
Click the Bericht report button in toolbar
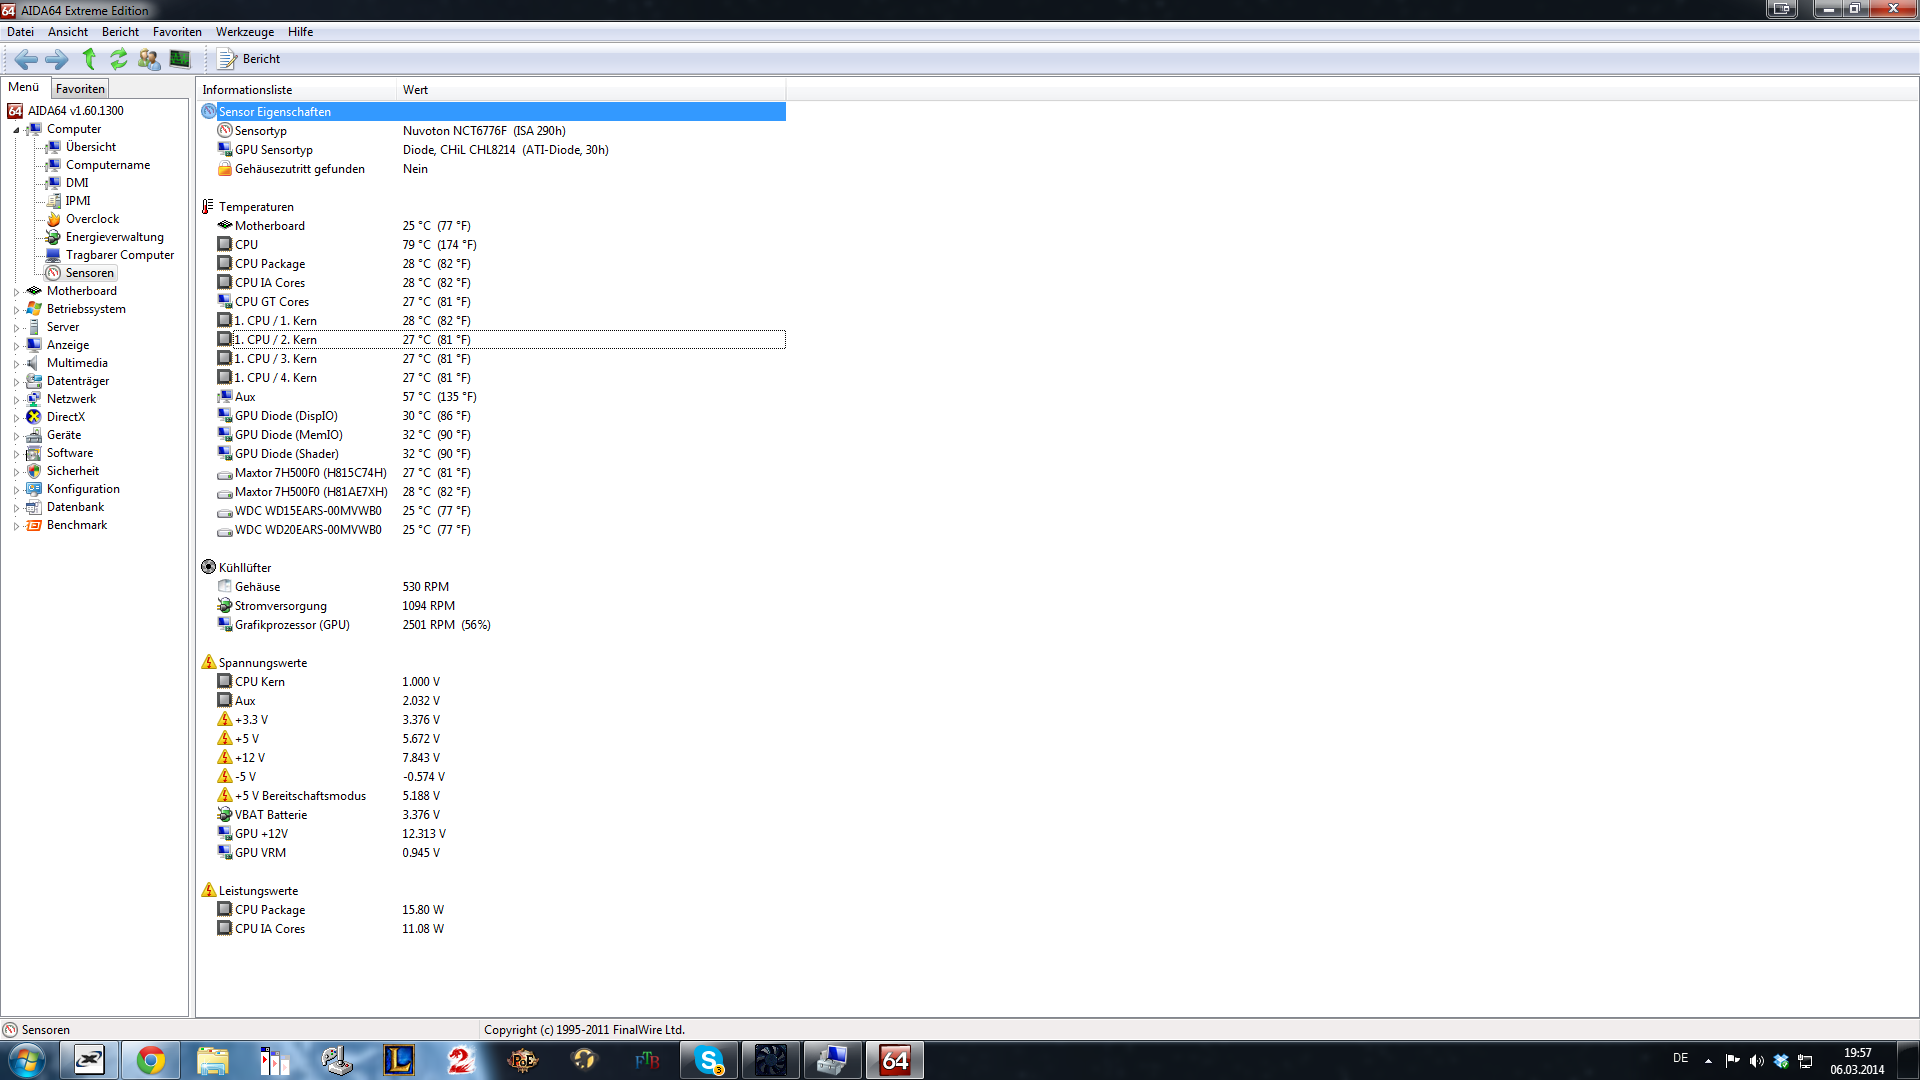250,59
